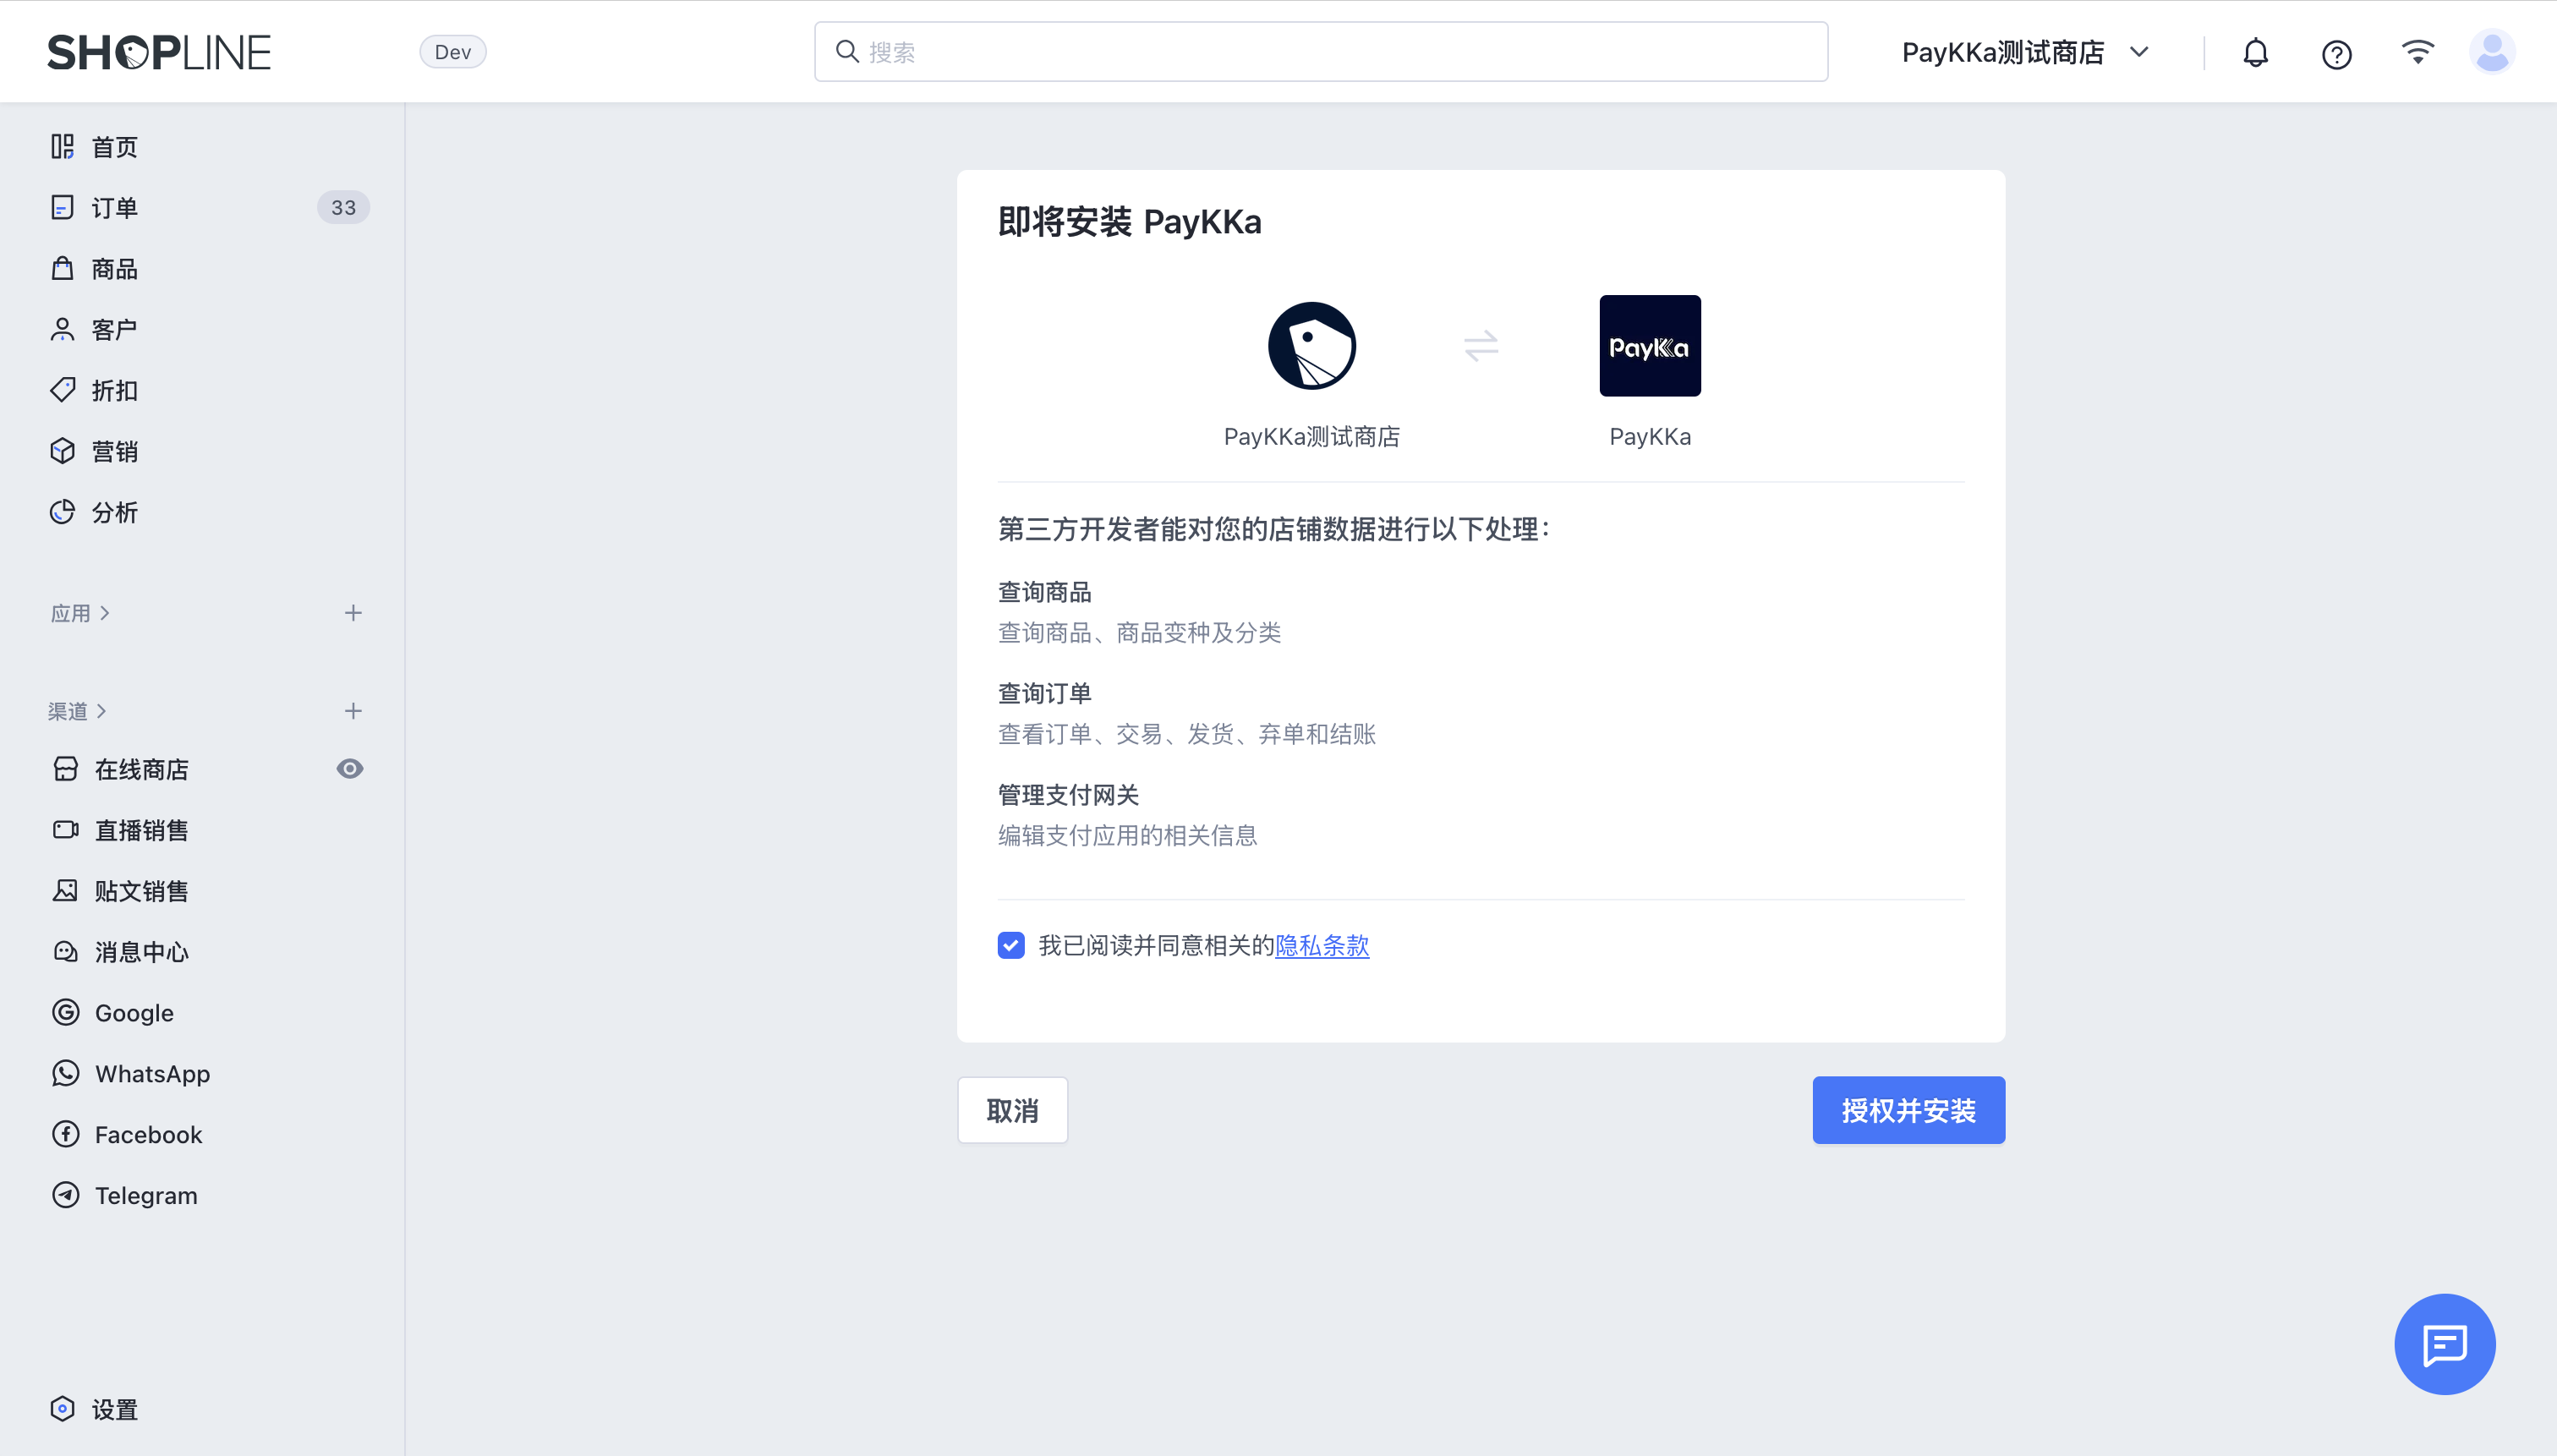Open 设置 in the sidebar
This screenshot has height=1456, width=2557.
114,1410
